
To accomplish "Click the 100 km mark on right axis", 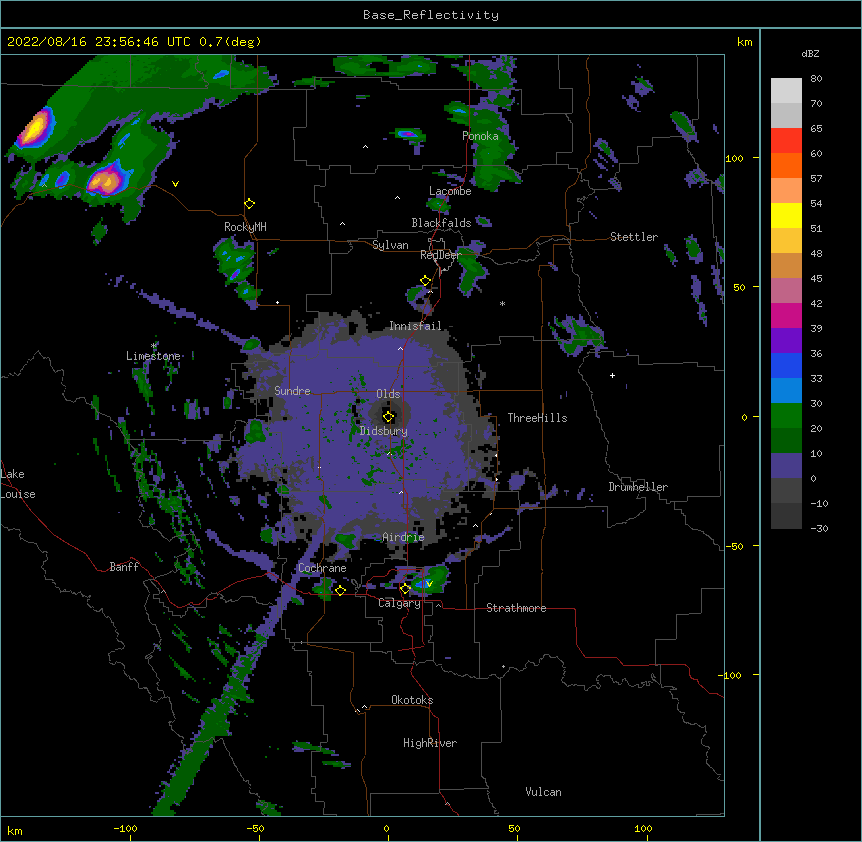I will pyautogui.click(x=734, y=158).
